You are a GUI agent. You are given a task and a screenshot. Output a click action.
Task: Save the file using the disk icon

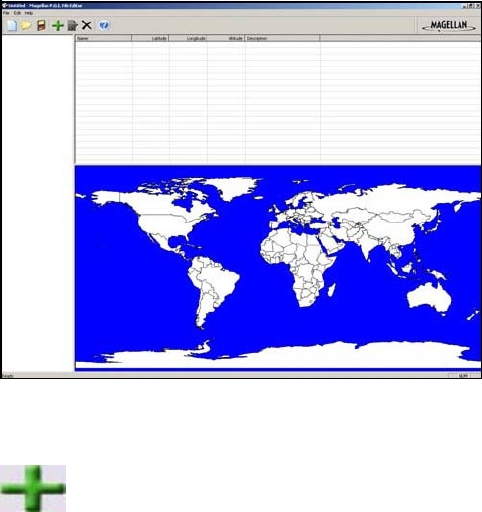(x=41, y=26)
